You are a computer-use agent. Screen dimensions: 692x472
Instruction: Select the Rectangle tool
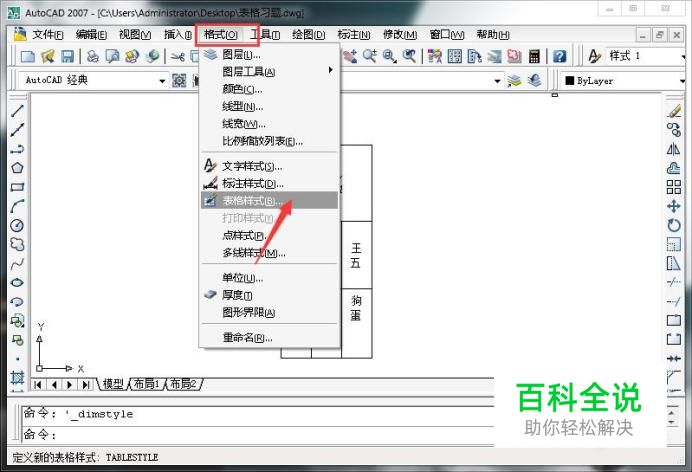17,187
